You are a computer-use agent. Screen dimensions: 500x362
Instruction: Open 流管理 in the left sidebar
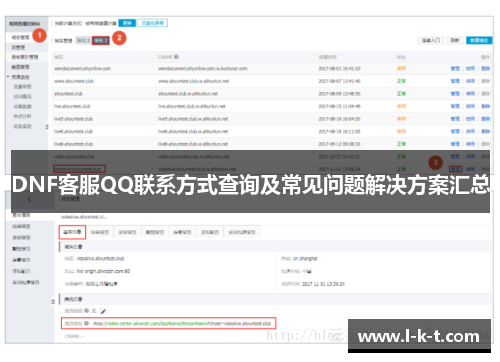(x=18, y=47)
